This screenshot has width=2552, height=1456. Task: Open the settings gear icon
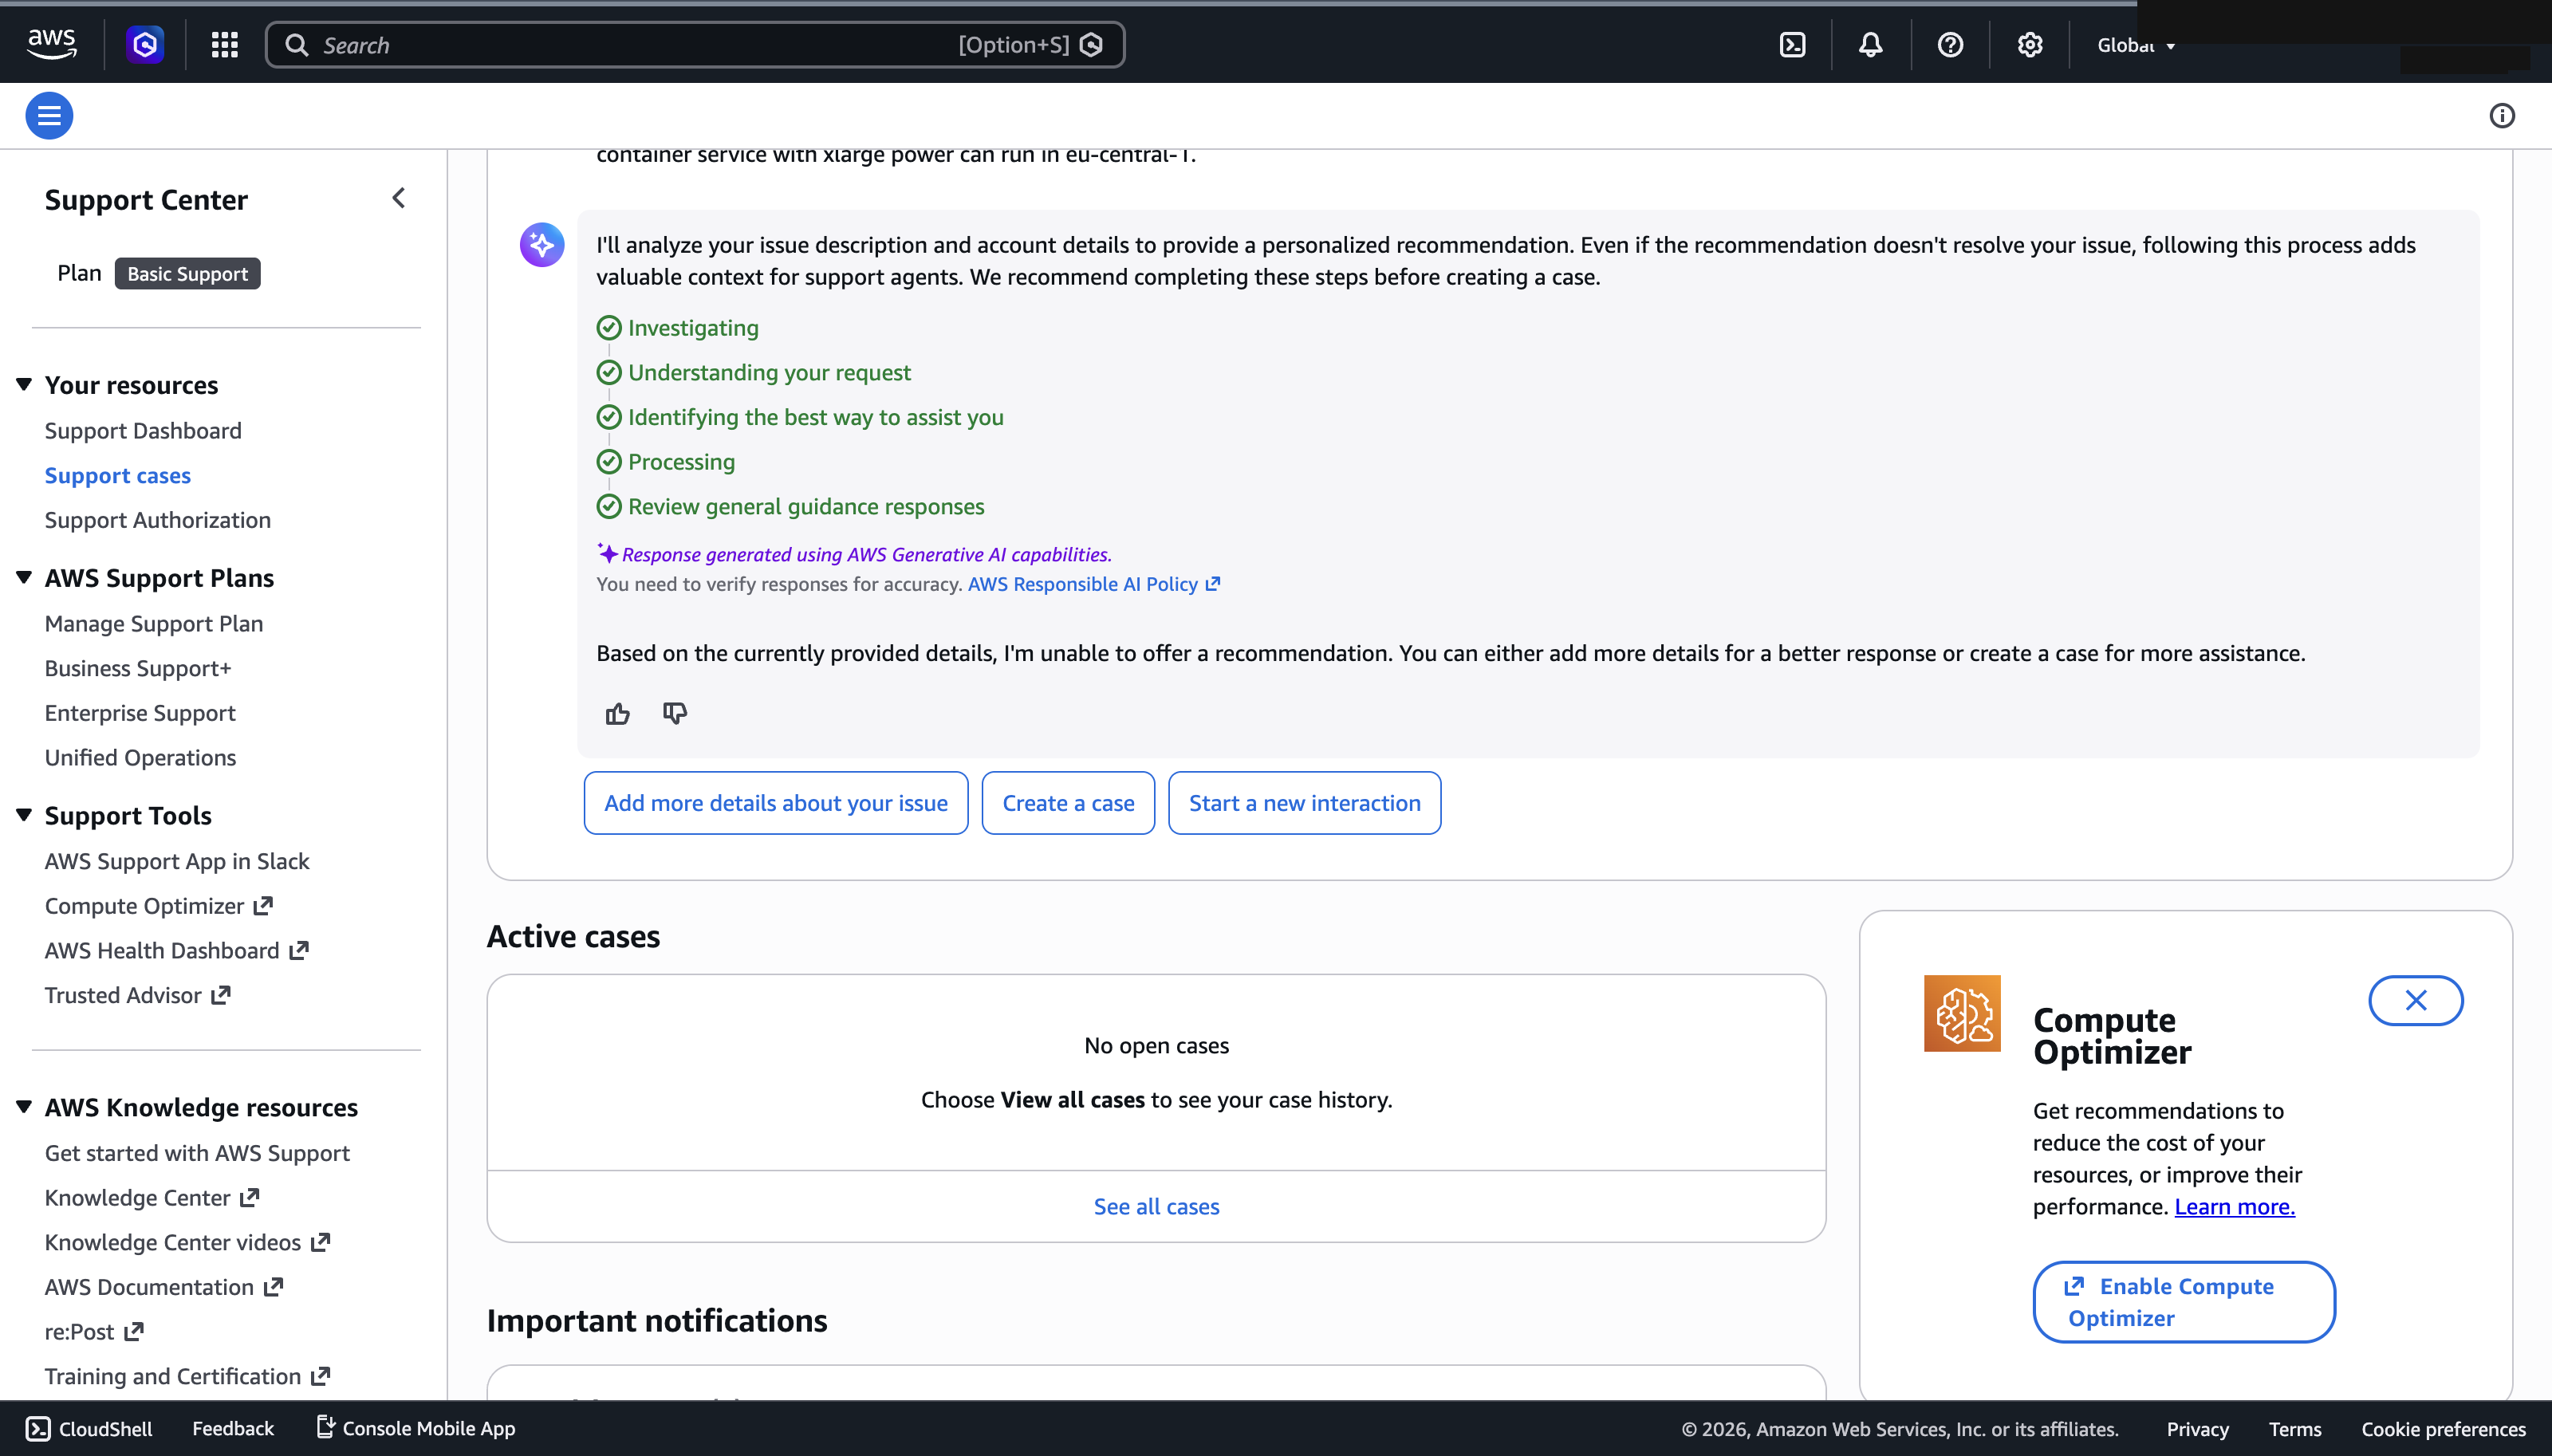coord(2029,44)
